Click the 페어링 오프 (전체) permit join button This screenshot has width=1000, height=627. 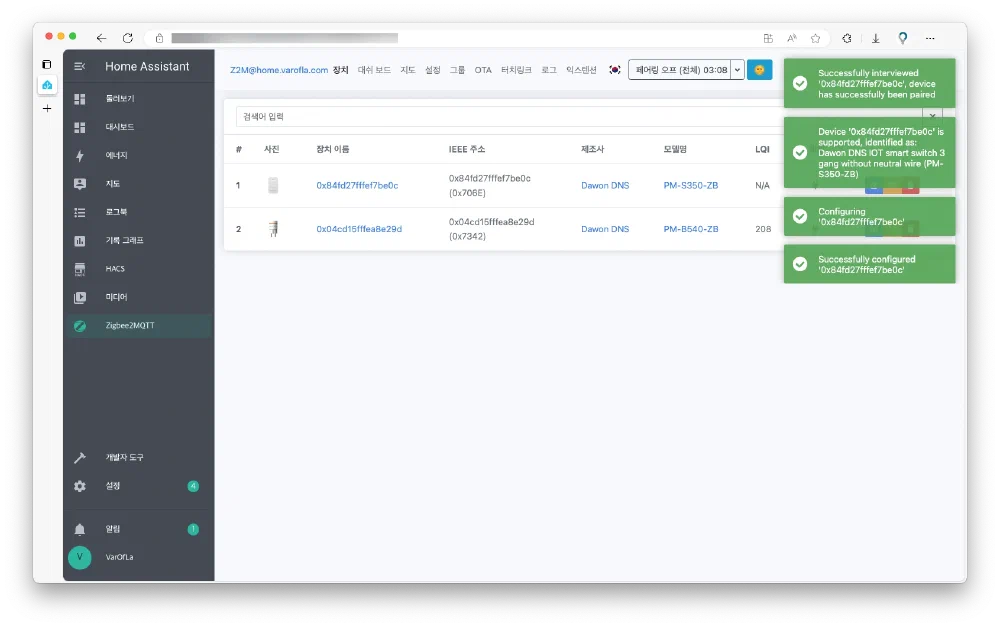click(680, 70)
